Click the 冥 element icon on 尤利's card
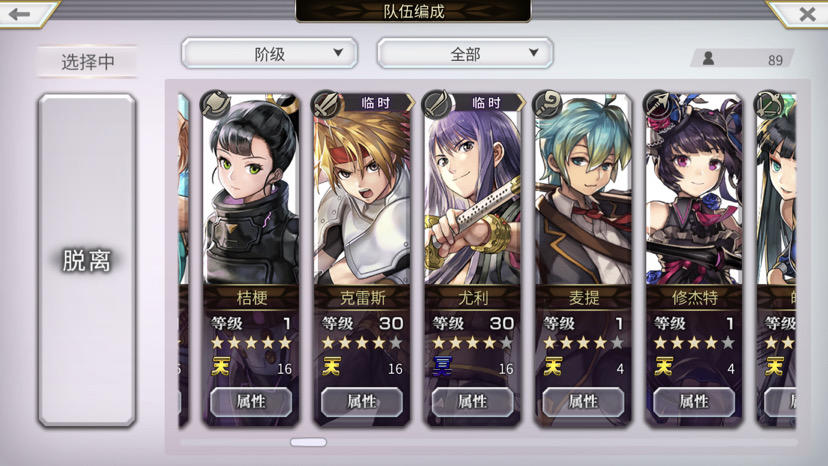The height and width of the screenshot is (466, 828). pyautogui.click(x=442, y=366)
